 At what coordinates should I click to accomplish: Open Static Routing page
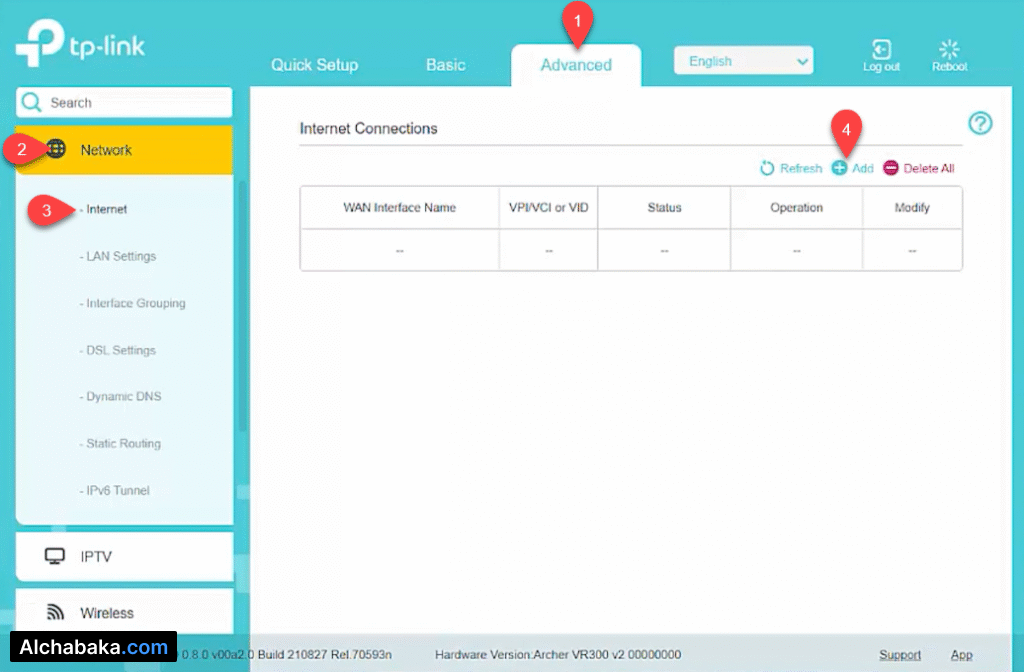pos(122,444)
